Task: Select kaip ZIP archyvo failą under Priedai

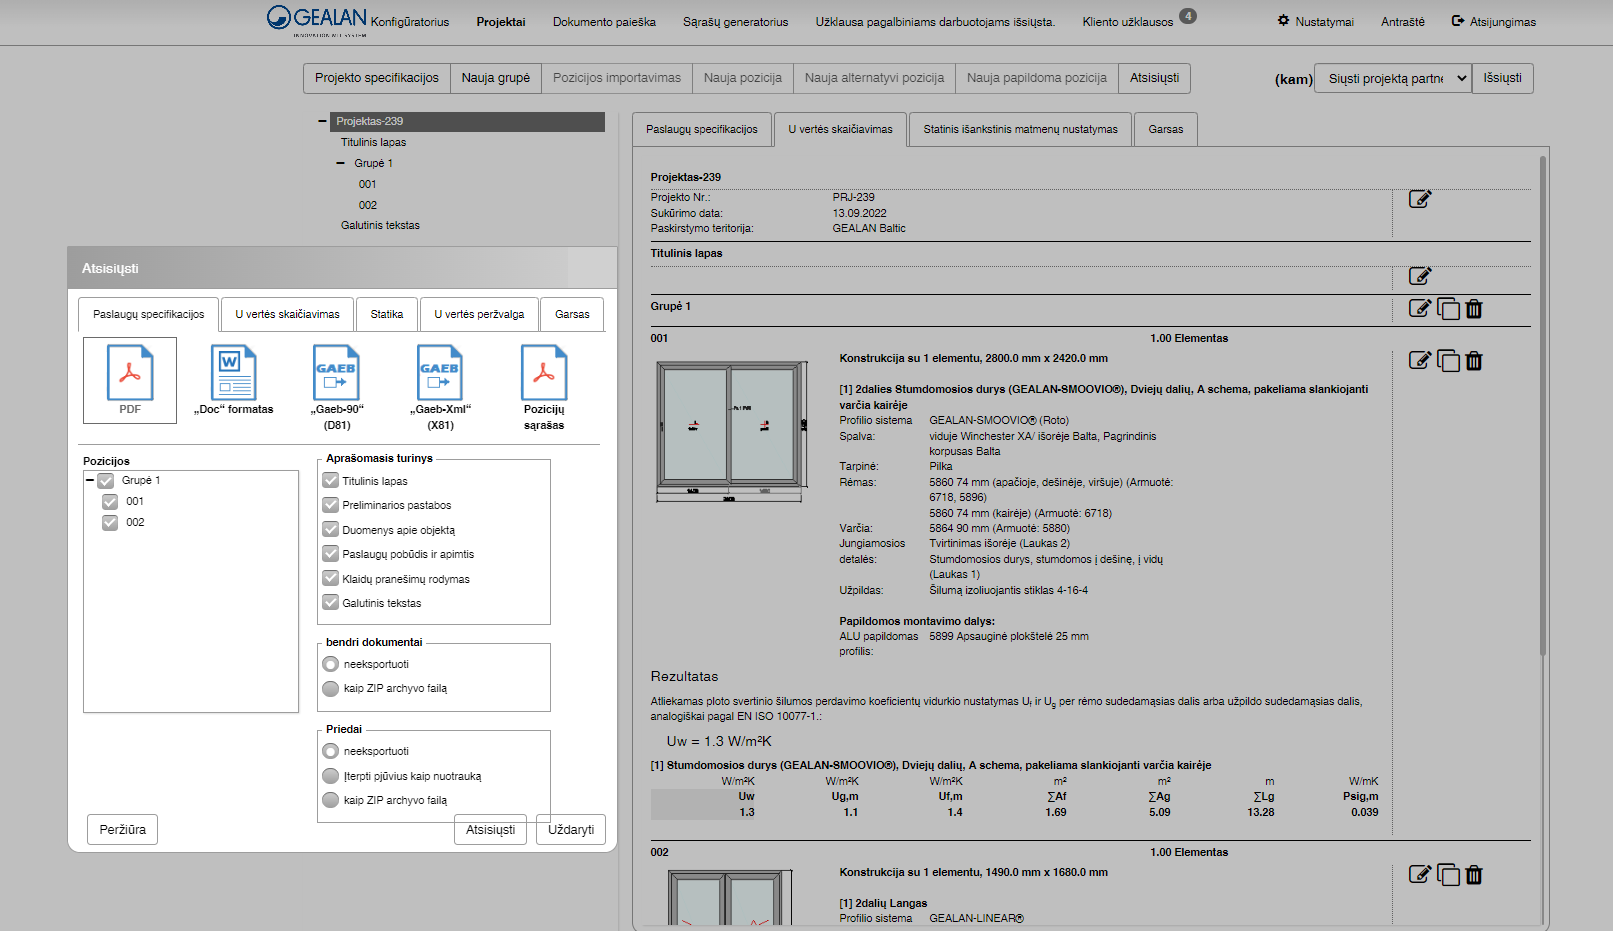Action: pyautogui.click(x=331, y=800)
